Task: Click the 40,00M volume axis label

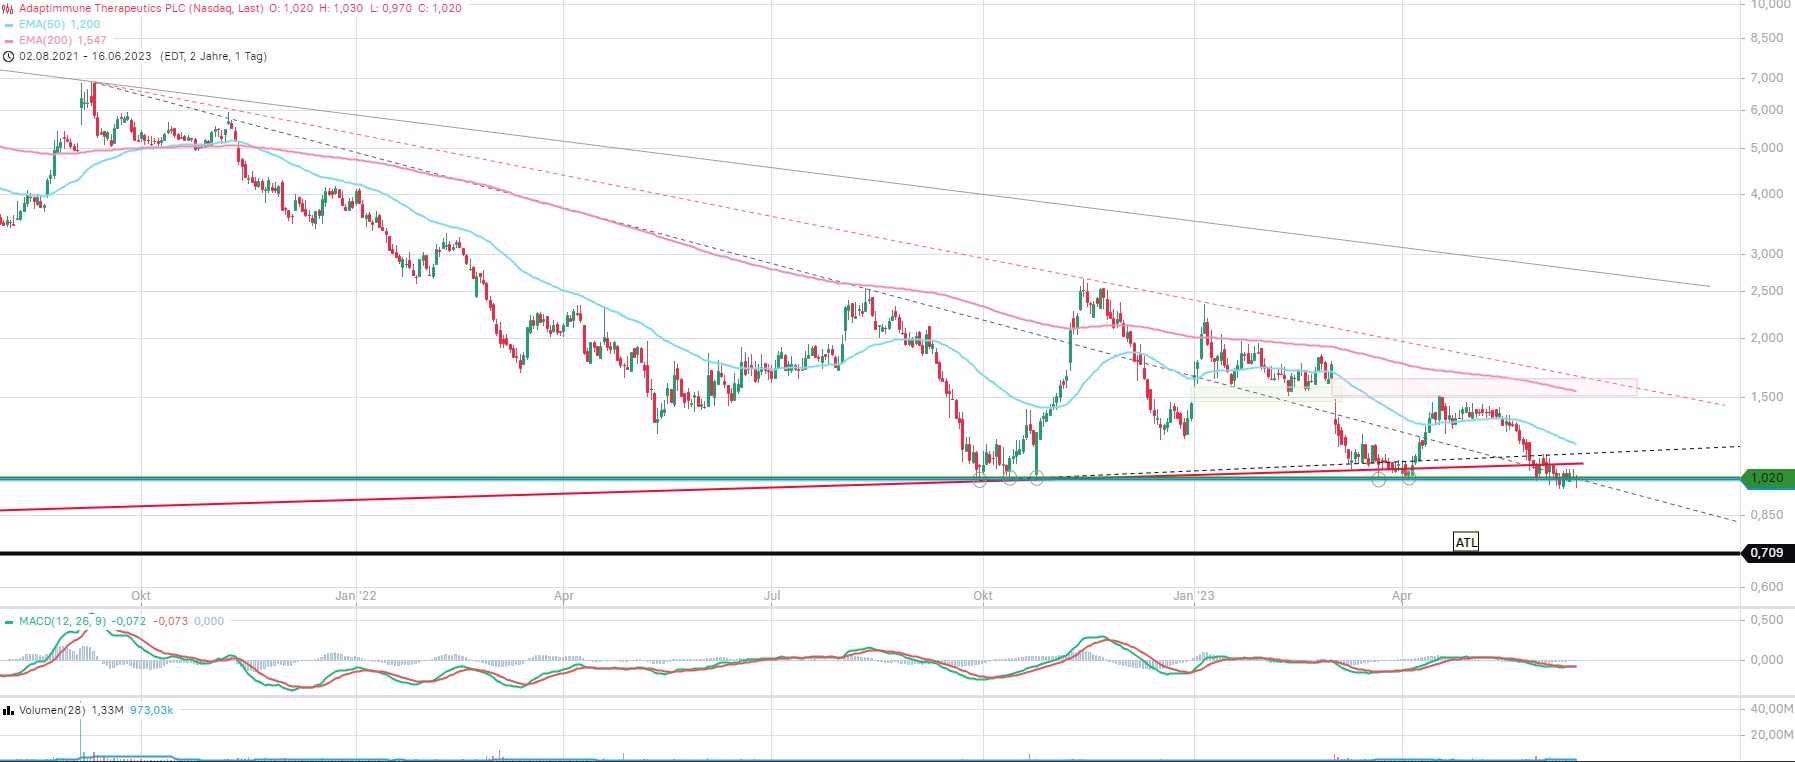Action: pos(1770,709)
